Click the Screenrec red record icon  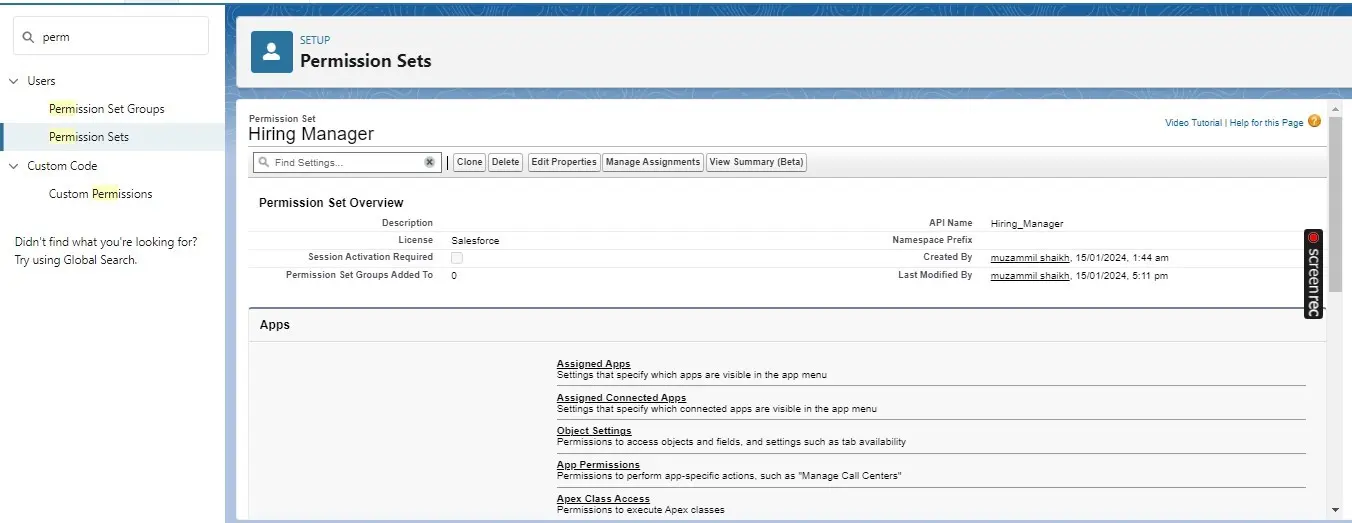pos(1313,238)
